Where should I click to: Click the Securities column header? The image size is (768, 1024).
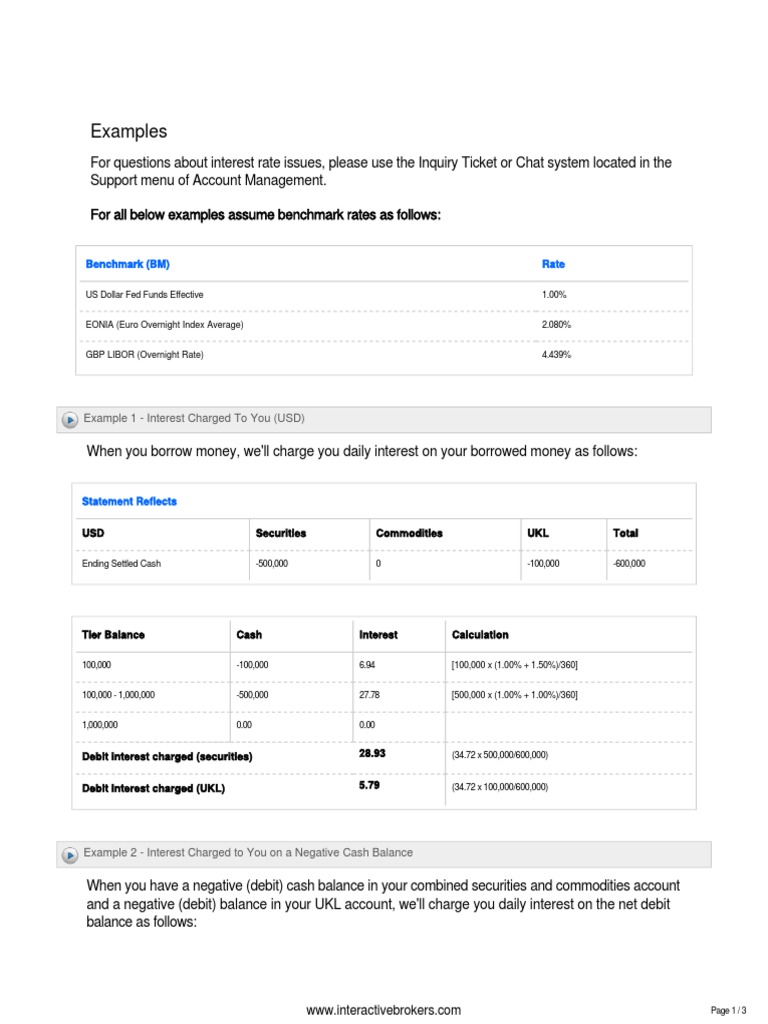tap(281, 533)
